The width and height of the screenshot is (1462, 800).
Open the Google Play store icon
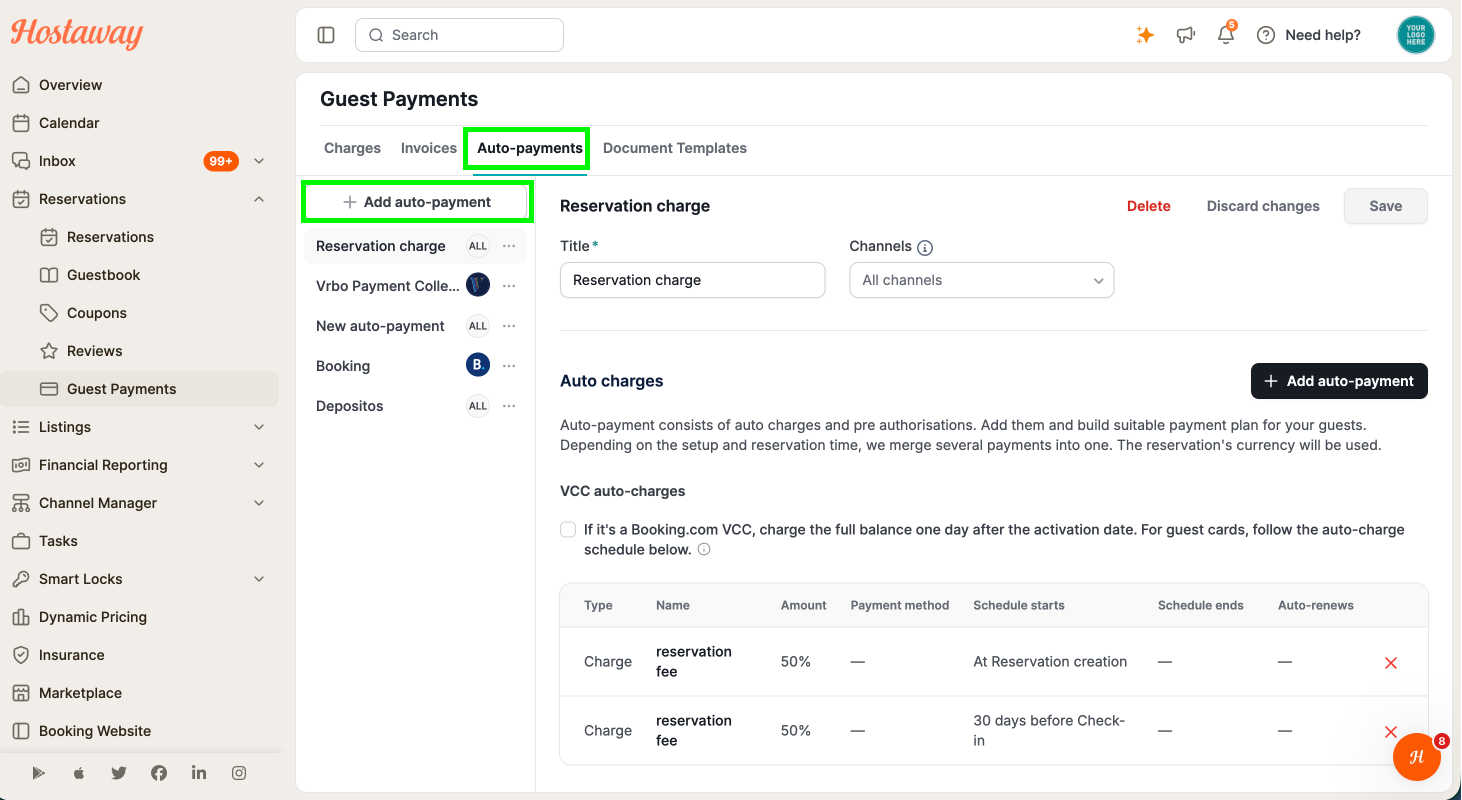(39, 773)
